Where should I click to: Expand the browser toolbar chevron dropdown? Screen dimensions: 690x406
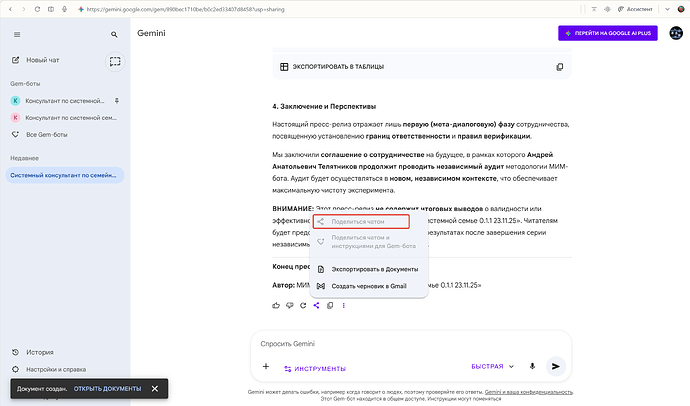pyautogui.click(x=667, y=9)
